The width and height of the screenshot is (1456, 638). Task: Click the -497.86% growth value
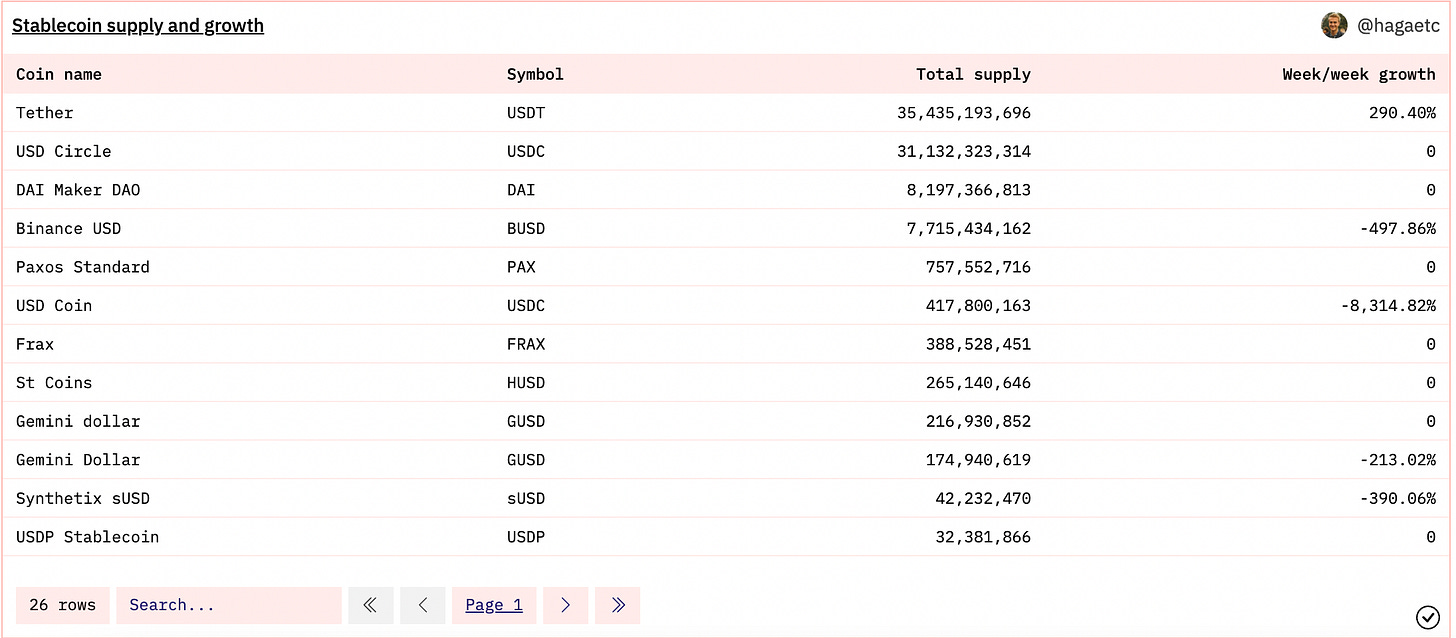(x=1398, y=229)
